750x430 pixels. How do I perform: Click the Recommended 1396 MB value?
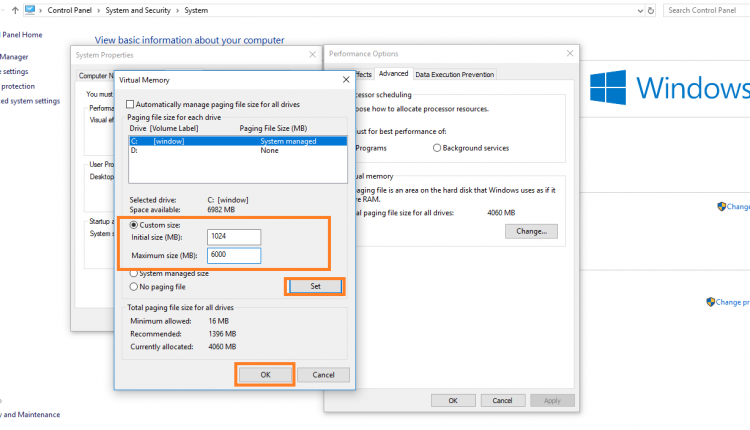(x=222, y=334)
